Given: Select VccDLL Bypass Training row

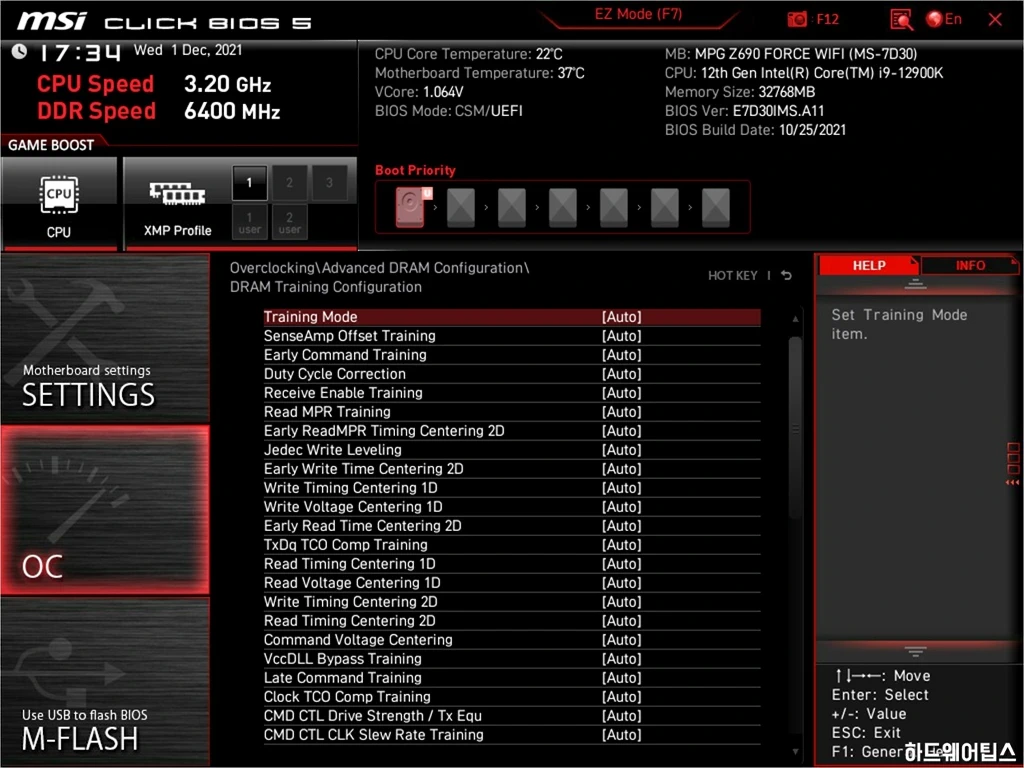Looking at the screenshot, I should click(512, 658).
